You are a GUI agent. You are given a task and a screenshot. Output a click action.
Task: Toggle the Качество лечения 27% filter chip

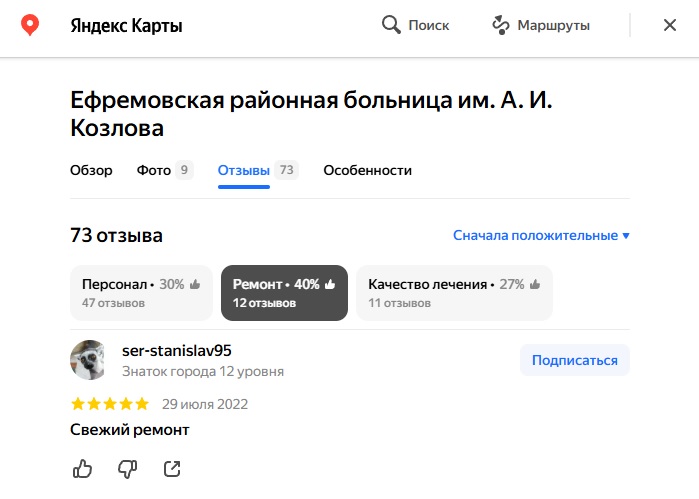tap(454, 293)
